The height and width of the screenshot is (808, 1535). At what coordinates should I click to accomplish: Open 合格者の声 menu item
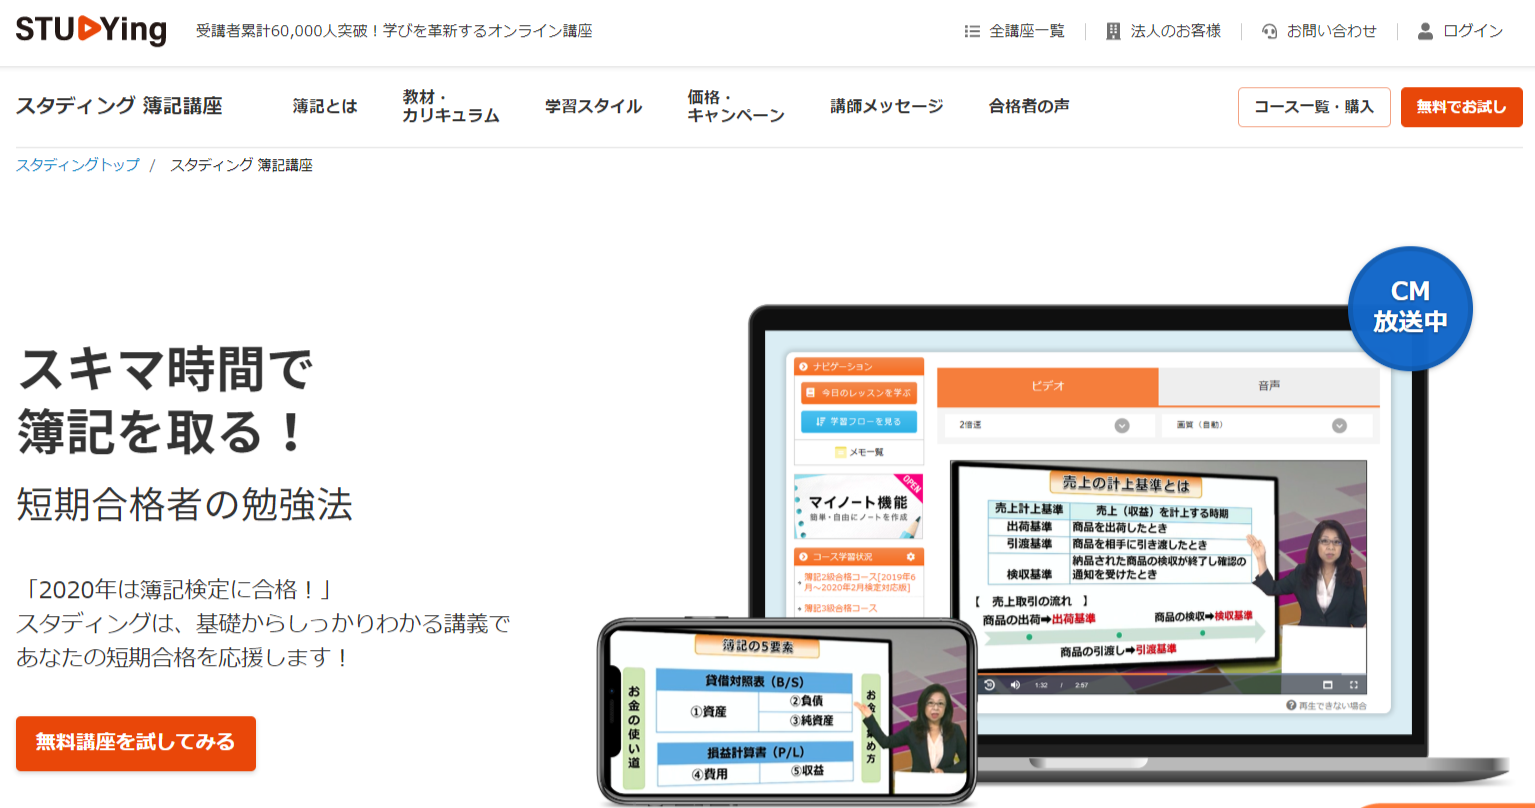coord(1029,106)
